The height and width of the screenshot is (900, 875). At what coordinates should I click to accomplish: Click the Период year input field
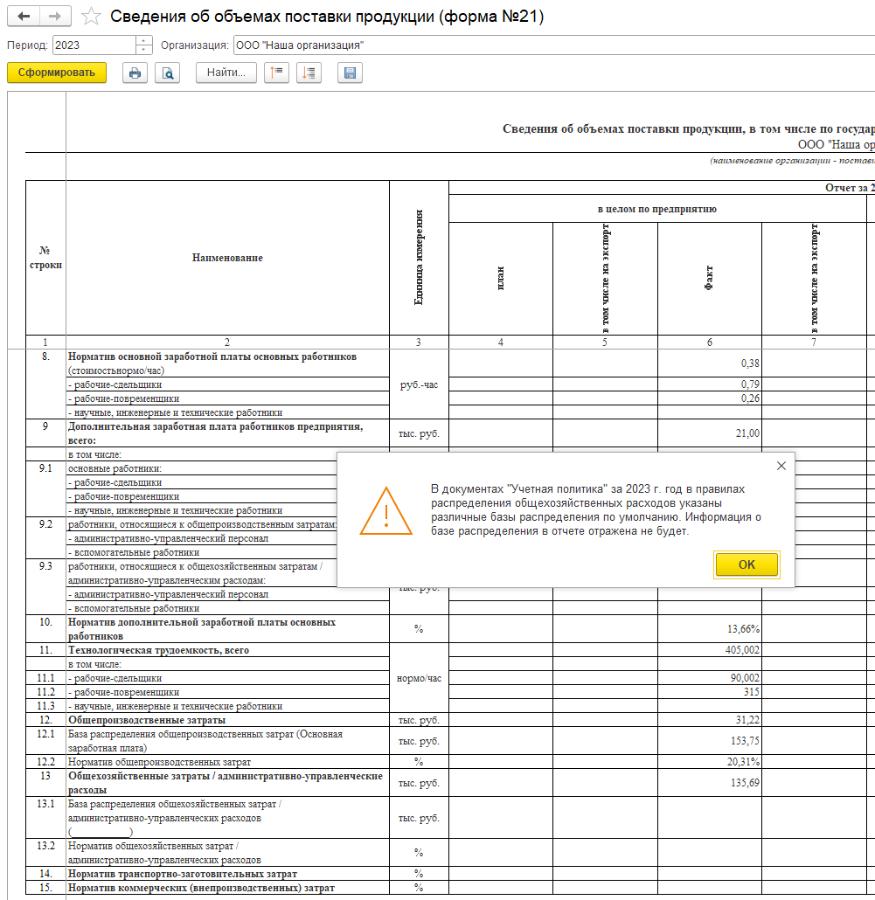(x=92, y=46)
